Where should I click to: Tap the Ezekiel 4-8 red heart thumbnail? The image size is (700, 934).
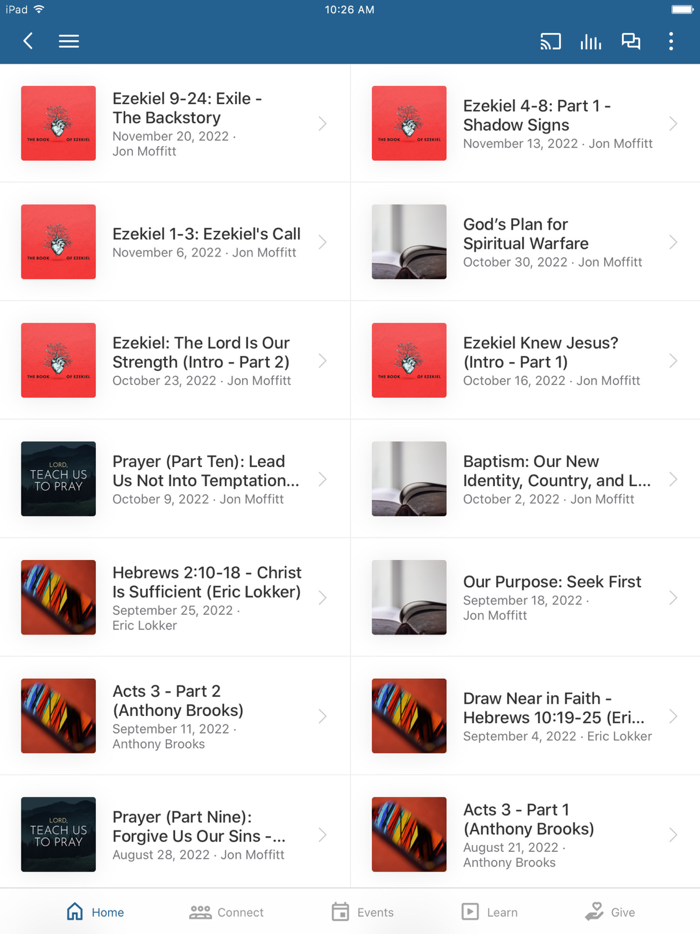pyautogui.click(x=409, y=123)
